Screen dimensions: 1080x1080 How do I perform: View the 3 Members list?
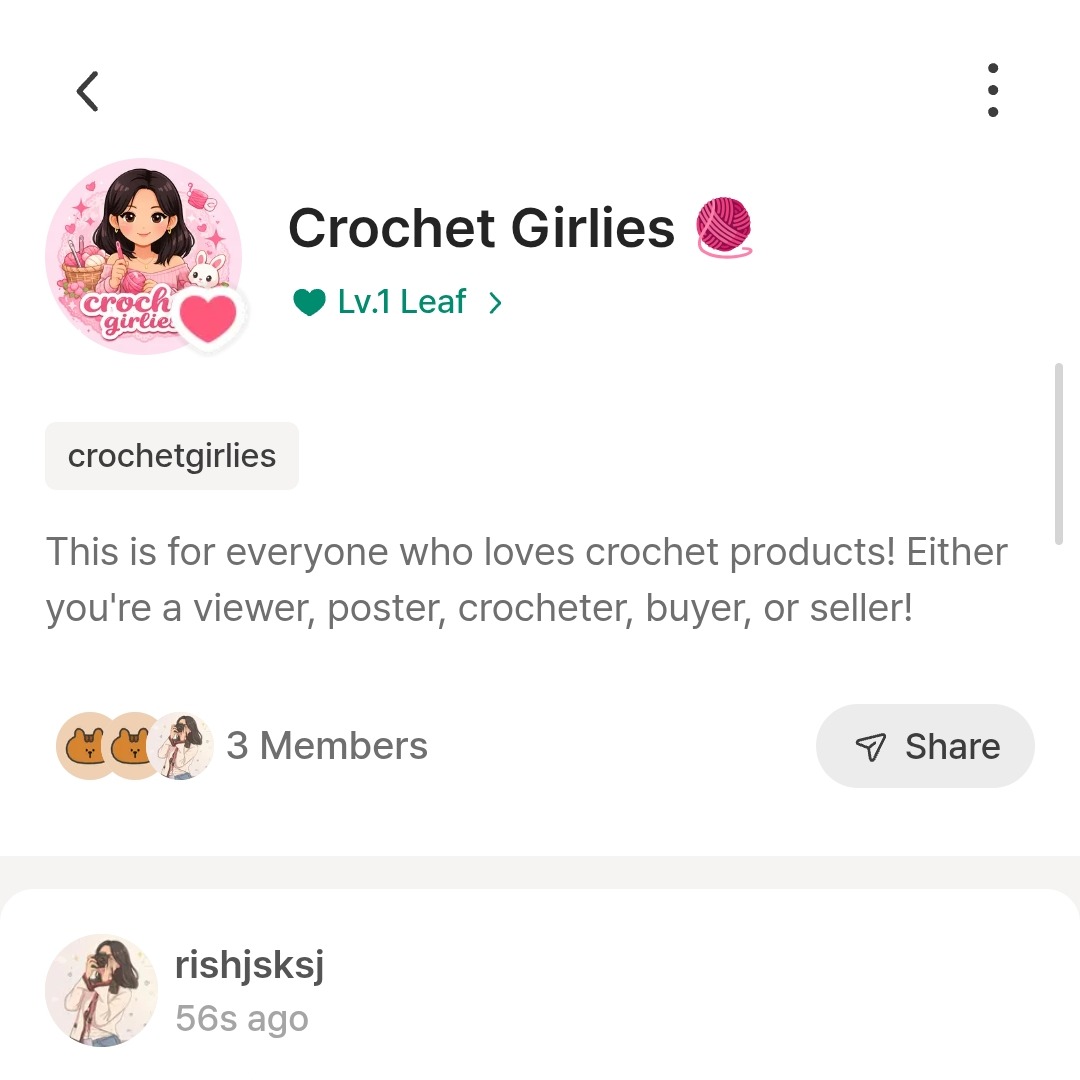[x=327, y=746]
